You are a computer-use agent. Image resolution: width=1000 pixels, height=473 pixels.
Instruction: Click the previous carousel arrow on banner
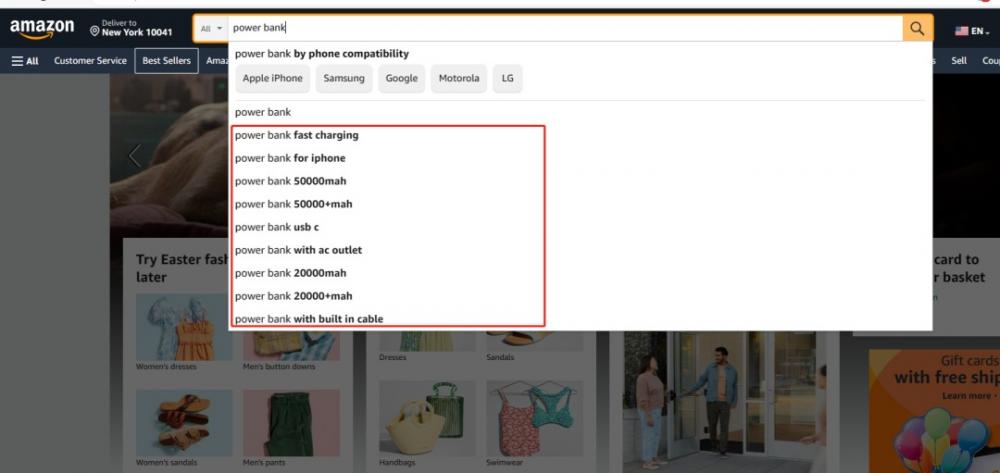coord(135,156)
